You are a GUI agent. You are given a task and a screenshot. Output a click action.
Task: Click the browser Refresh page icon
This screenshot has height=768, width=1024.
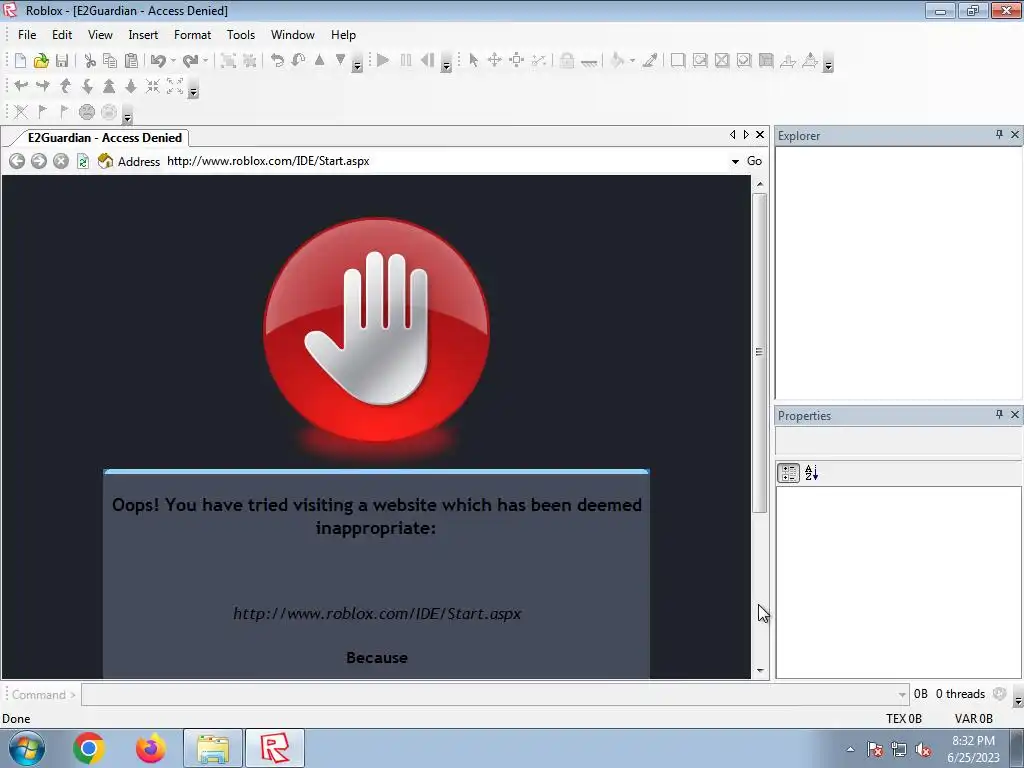83,161
